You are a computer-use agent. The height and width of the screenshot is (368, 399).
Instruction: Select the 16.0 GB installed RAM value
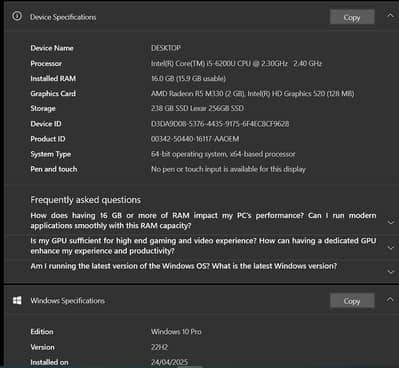[x=188, y=78]
